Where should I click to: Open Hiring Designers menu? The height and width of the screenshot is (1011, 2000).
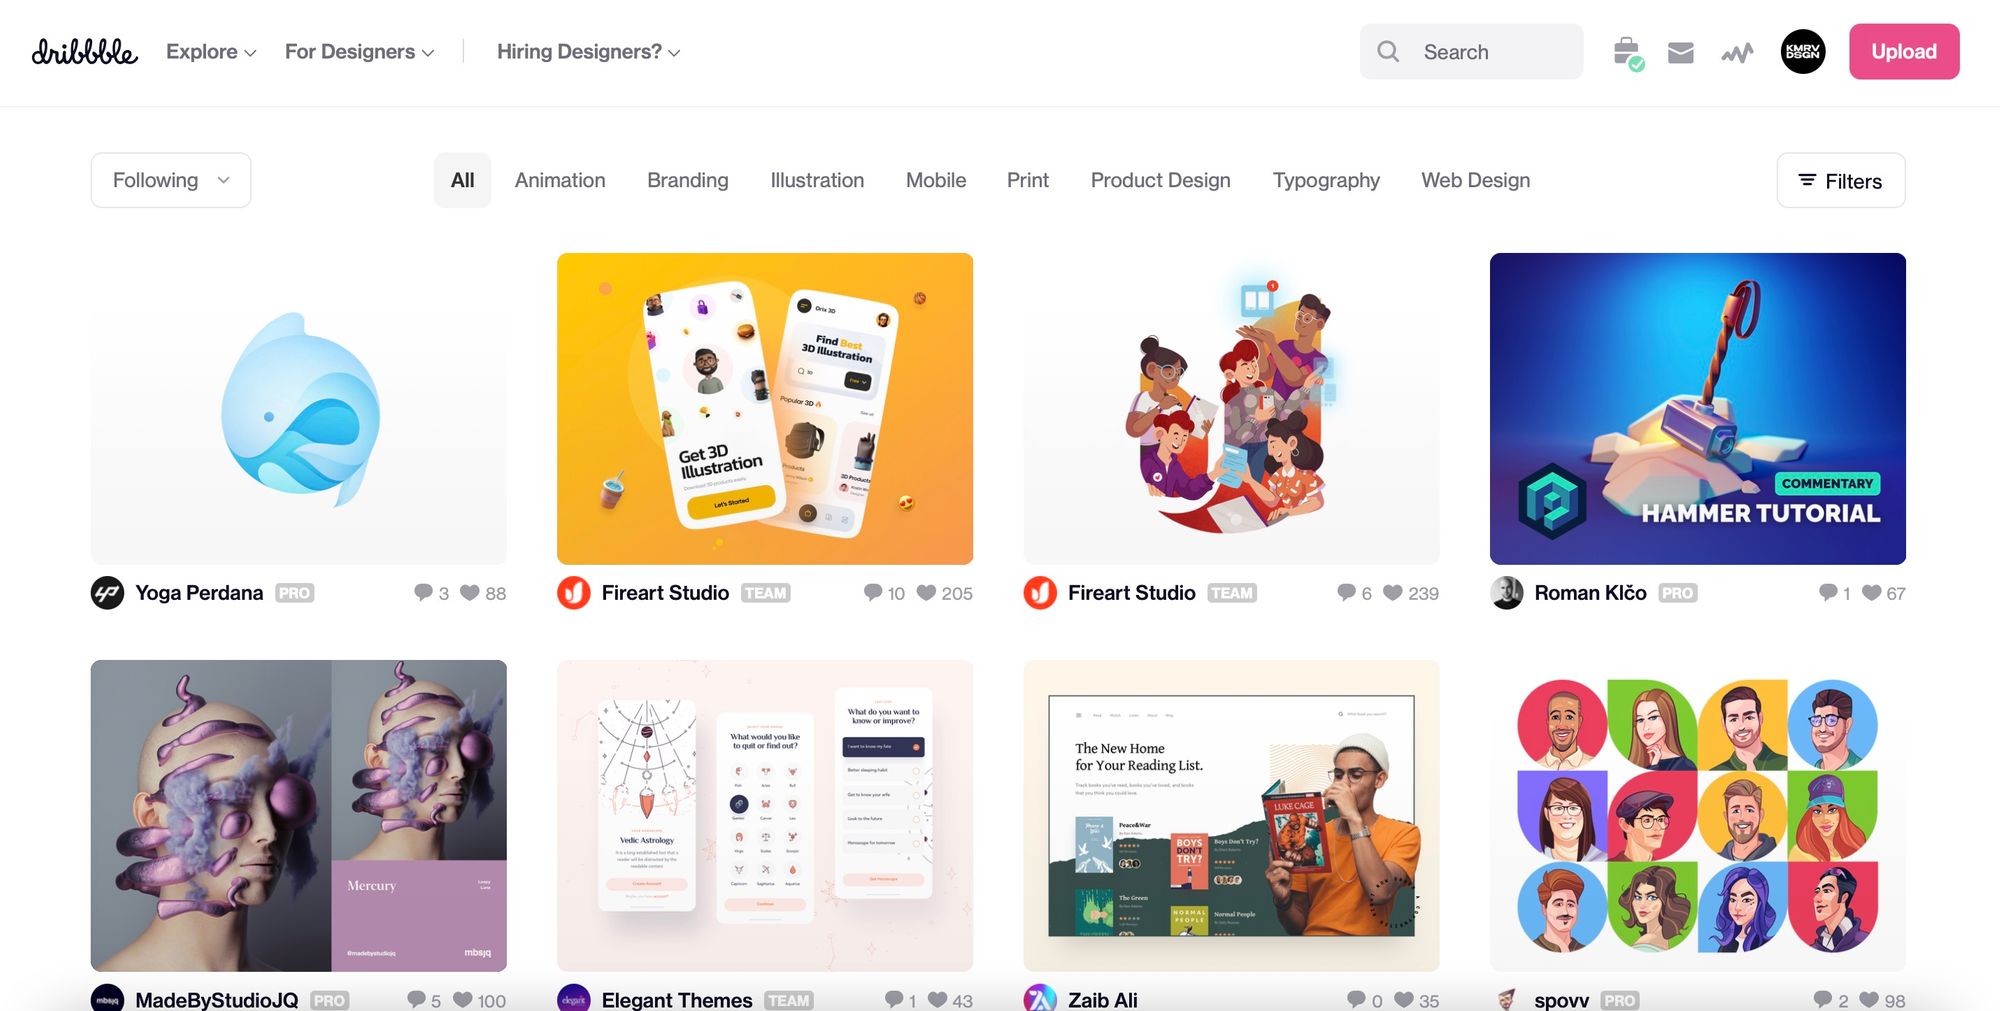(588, 52)
